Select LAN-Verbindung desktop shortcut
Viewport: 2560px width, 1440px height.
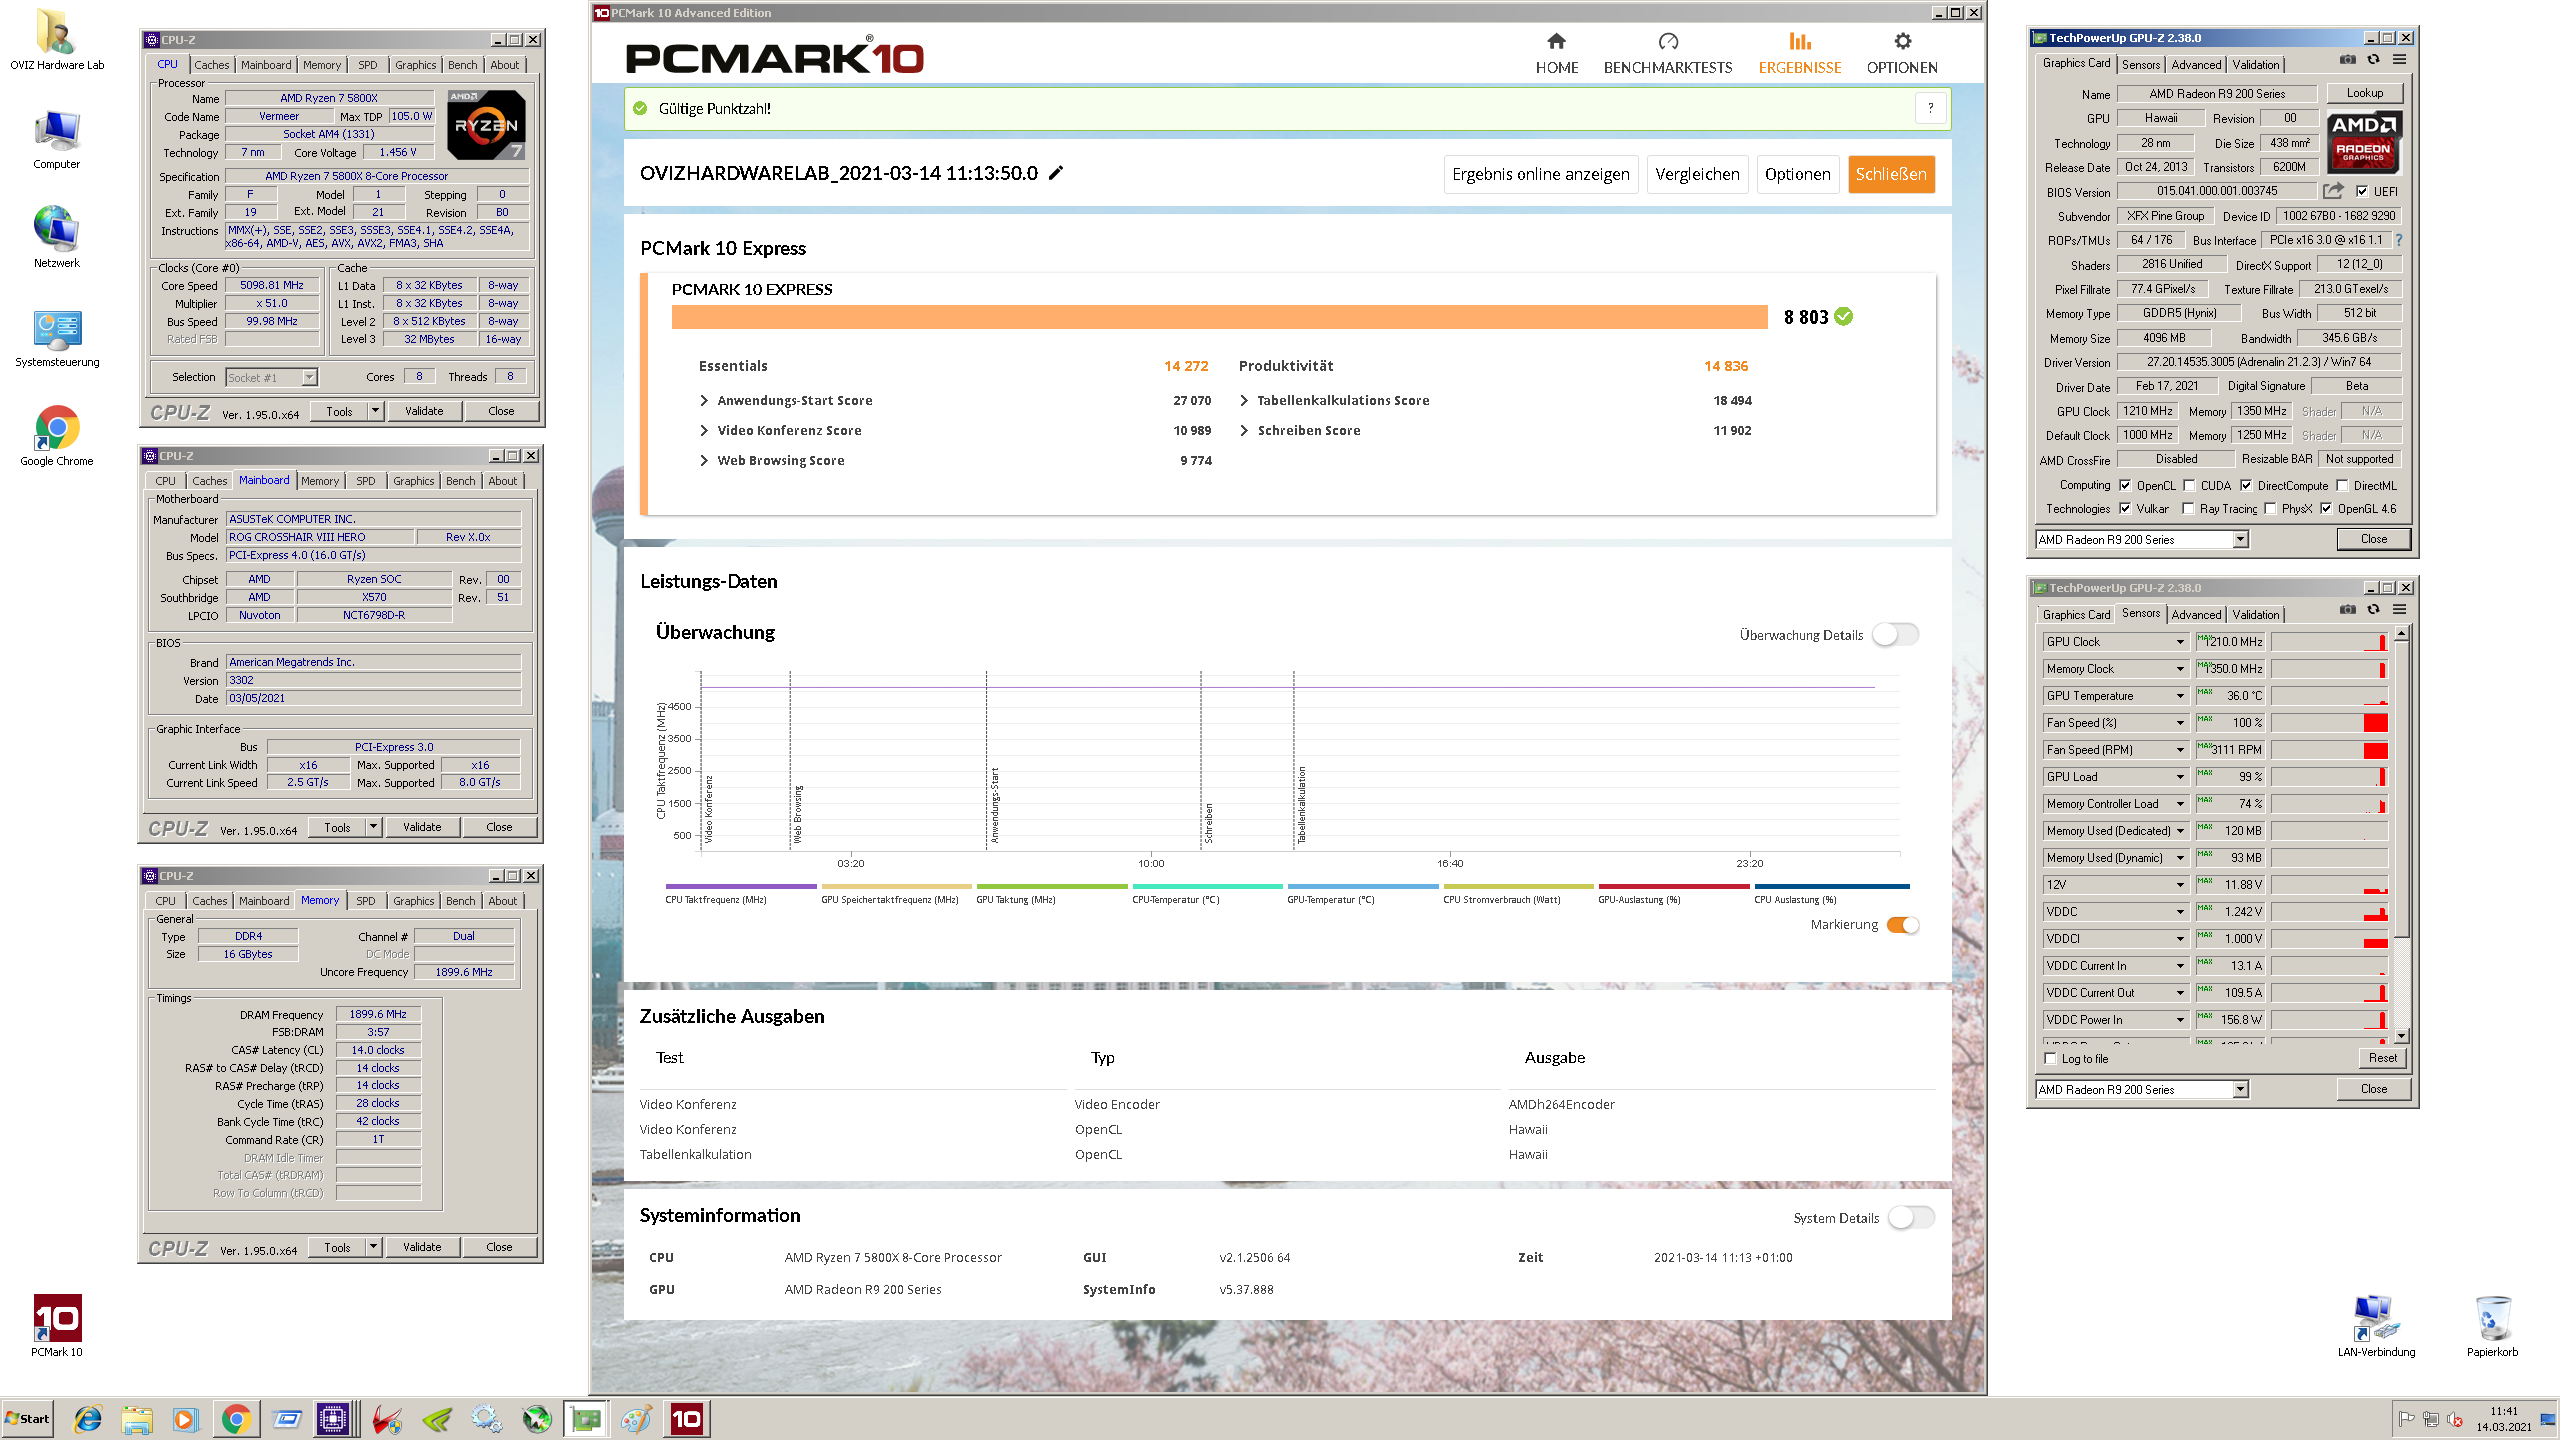coord(2376,1326)
